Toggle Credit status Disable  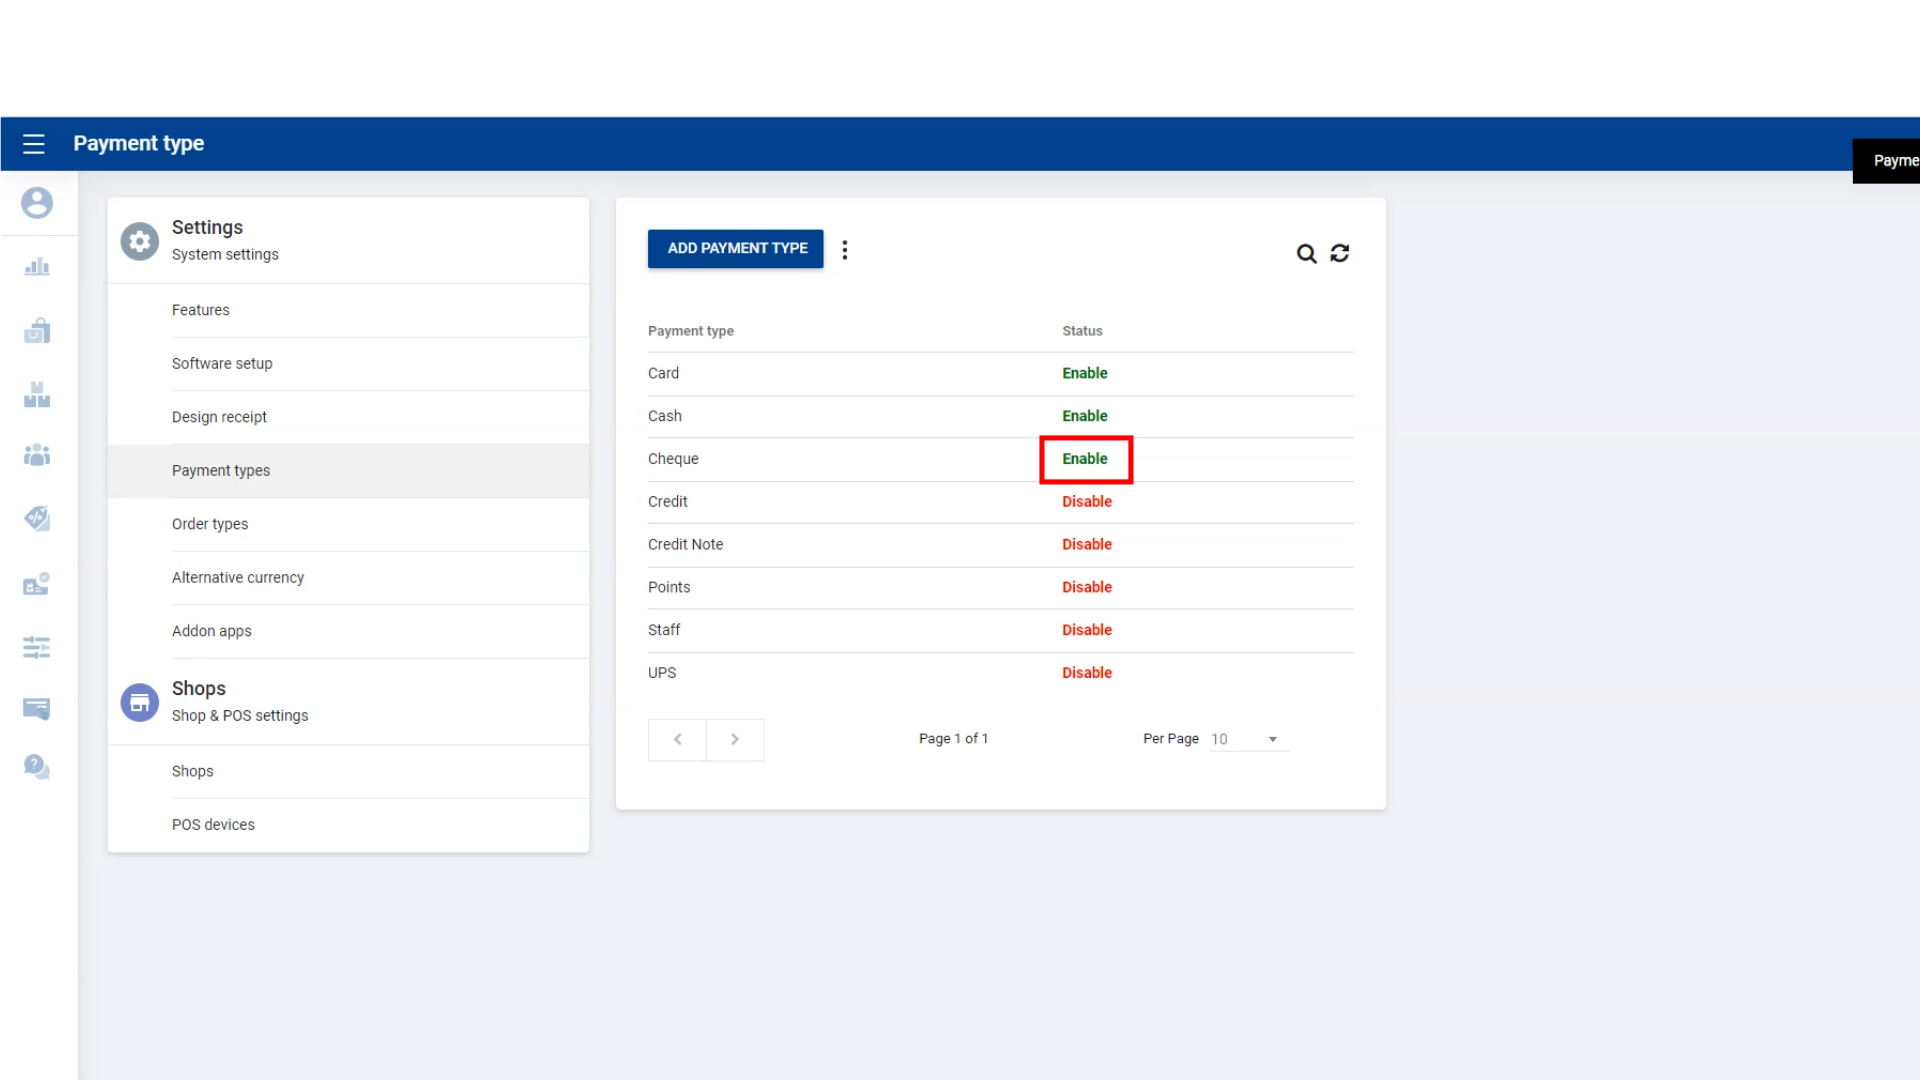(1086, 502)
